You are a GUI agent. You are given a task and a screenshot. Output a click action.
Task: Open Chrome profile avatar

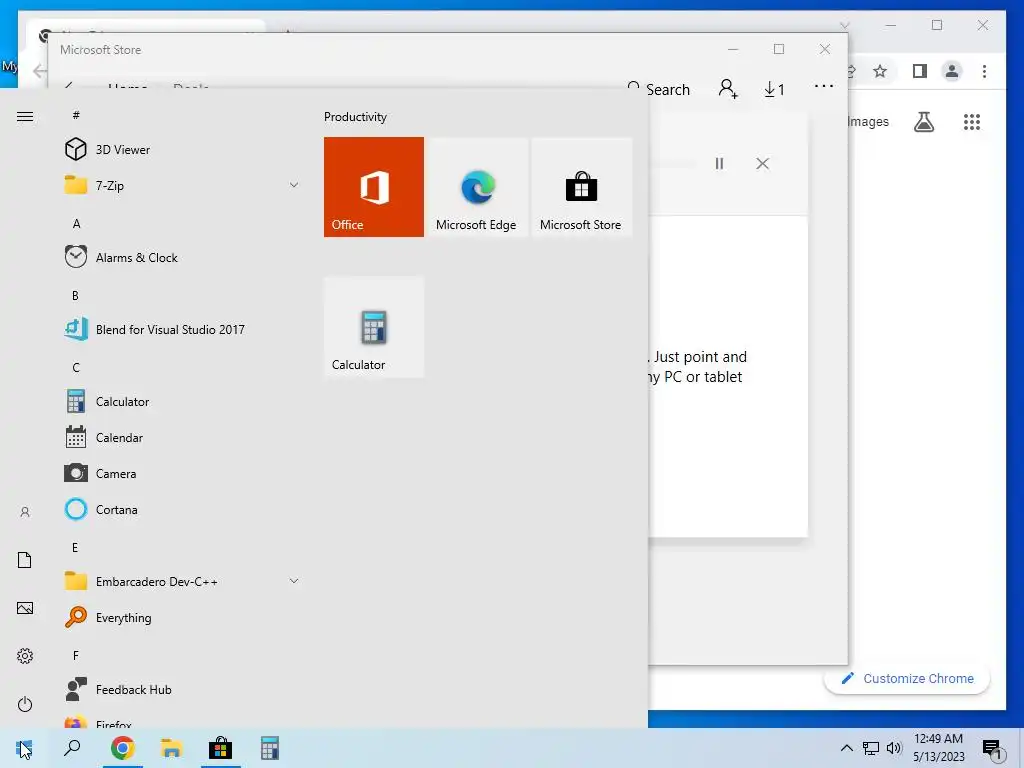pyautogui.click(x=952, y=71)
